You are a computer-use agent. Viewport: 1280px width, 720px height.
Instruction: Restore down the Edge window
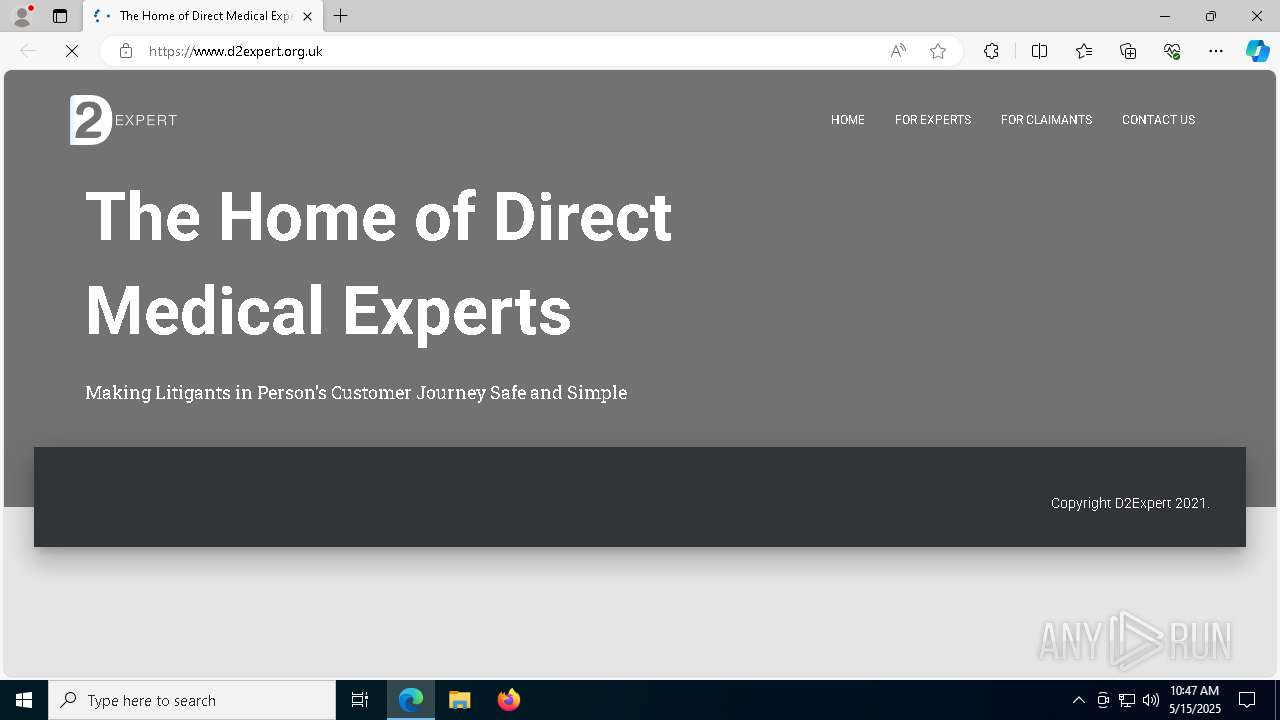click(1211, 16)
